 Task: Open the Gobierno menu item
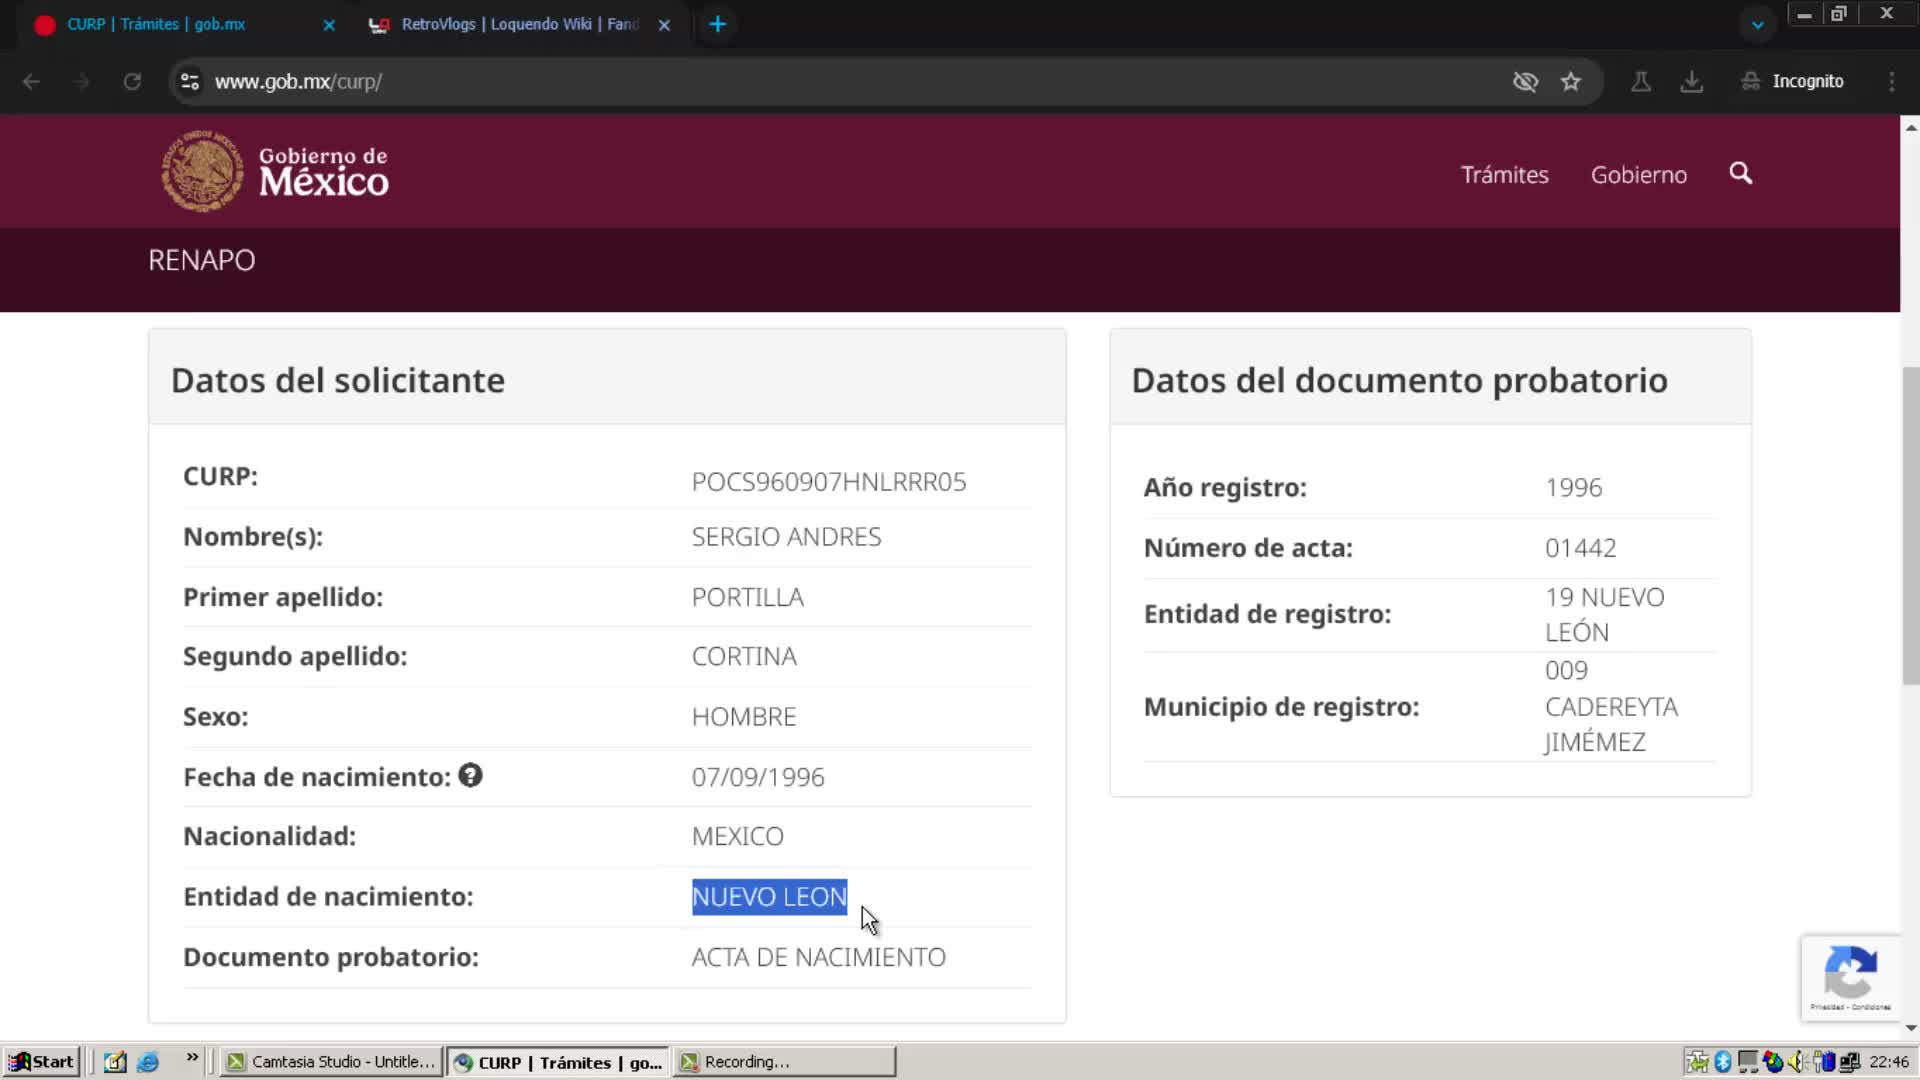(x=1638, y=175)
